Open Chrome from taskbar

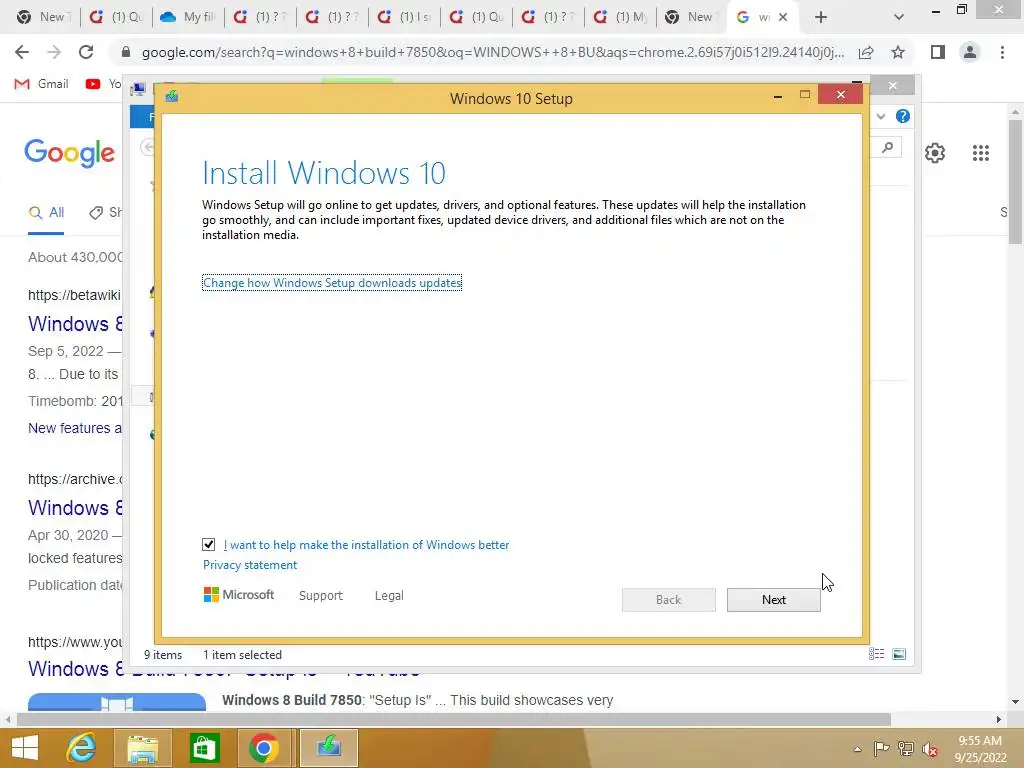pyautogui.click(x=264, y=748)
